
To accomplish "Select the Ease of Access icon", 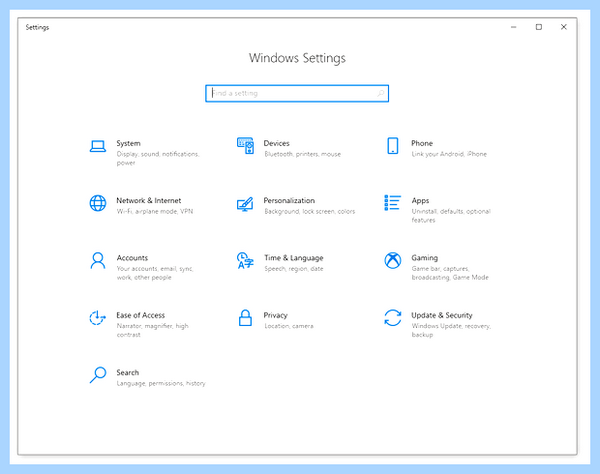I will (97, 318).
